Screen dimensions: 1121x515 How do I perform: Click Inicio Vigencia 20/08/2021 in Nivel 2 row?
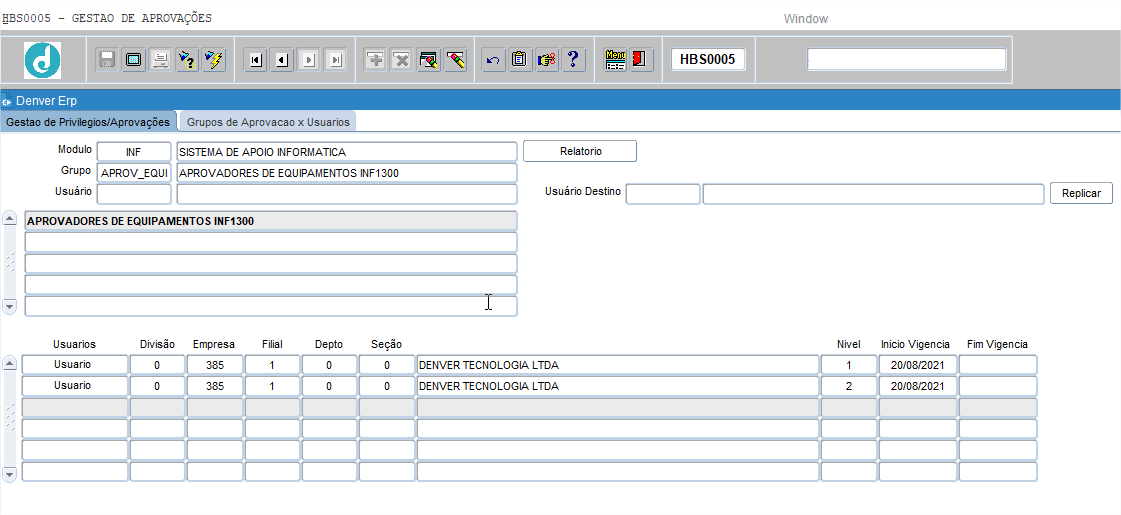[917, 386]
